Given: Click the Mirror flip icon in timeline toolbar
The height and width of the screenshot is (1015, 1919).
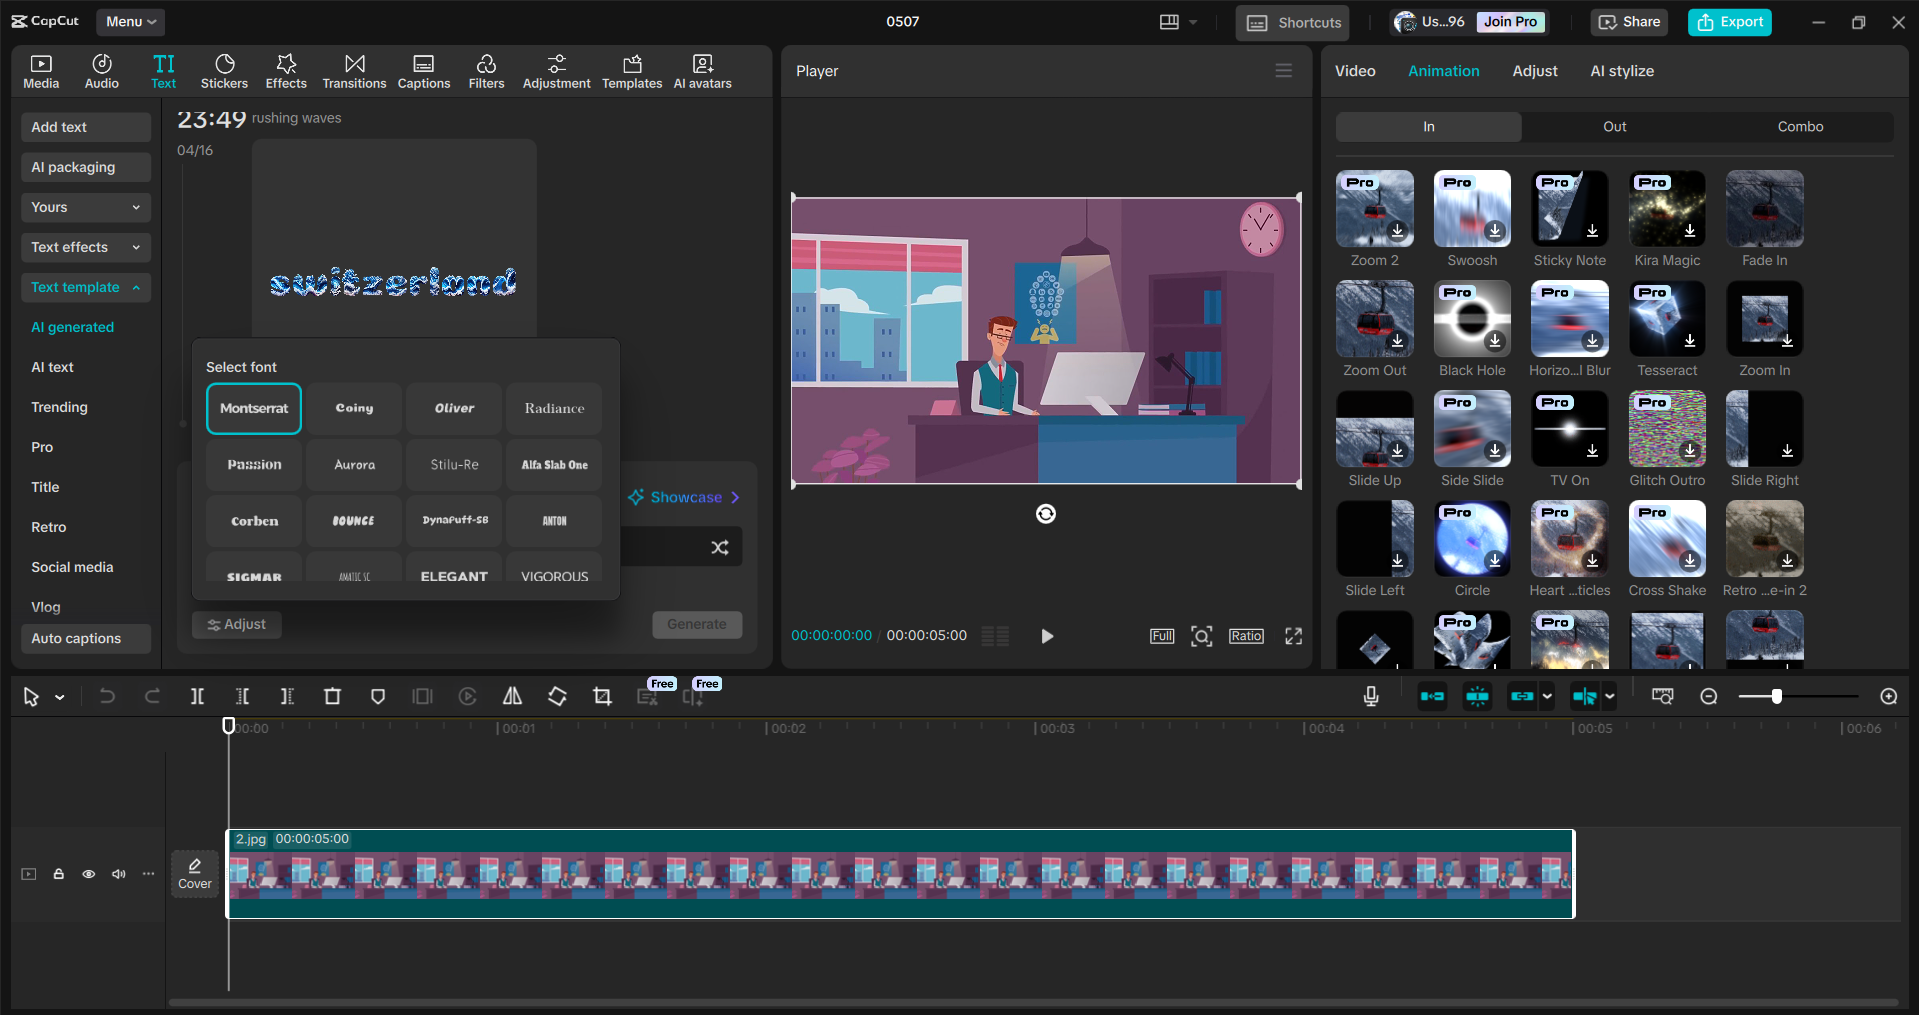Looking at the screenshot, I should (x=512, y=696).
